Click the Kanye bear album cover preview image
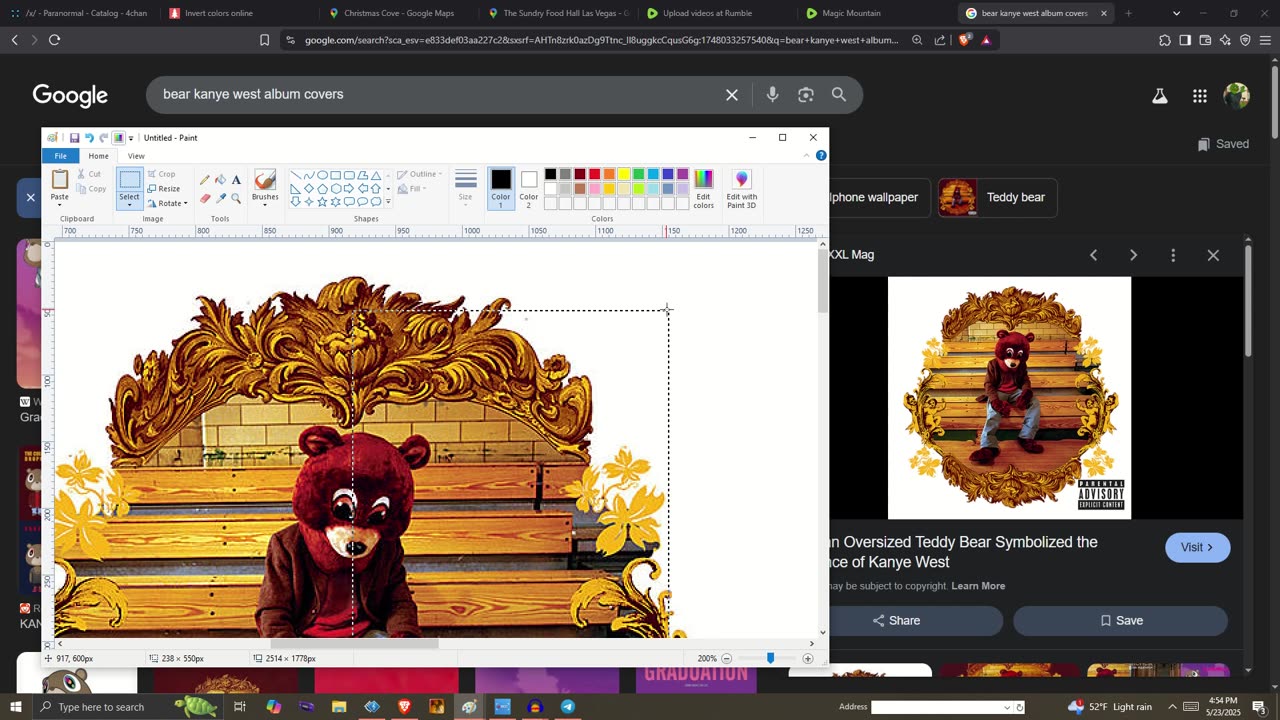 pos(1009,398)
